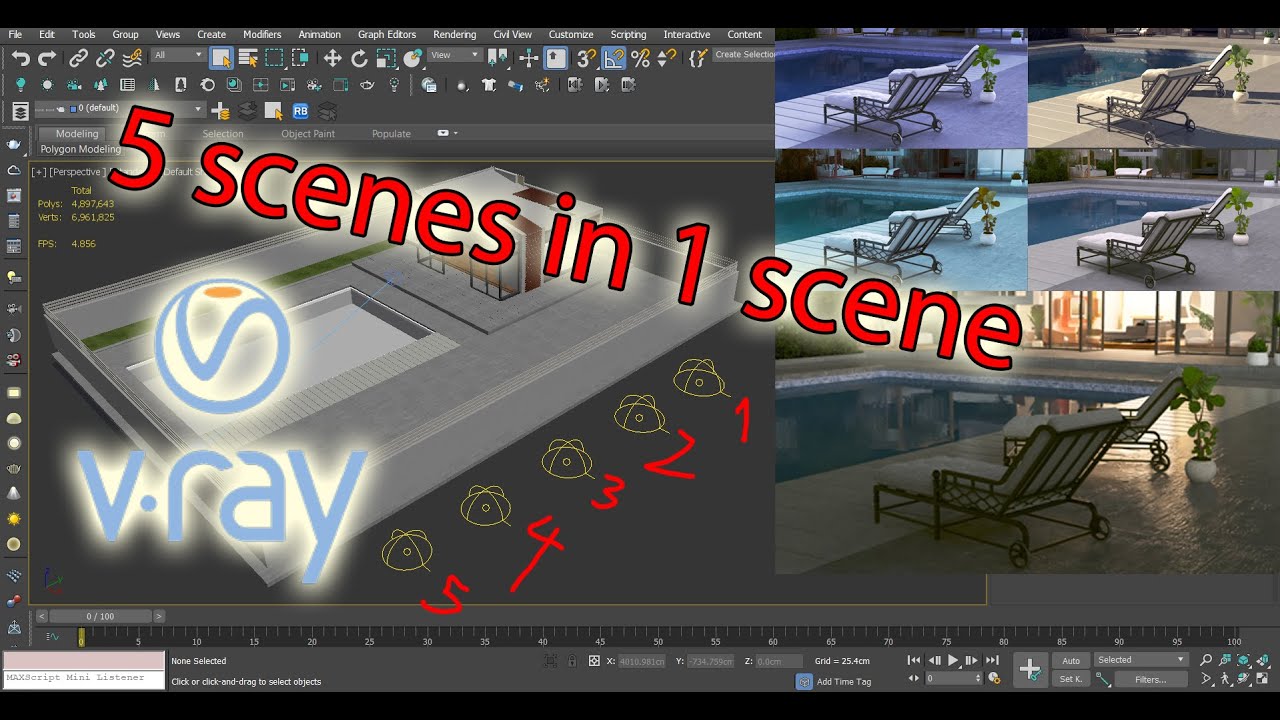Viewport: 1280px width, 720px height.
Task: Click the blue RB toolbar icon
Action: [300, 111]
